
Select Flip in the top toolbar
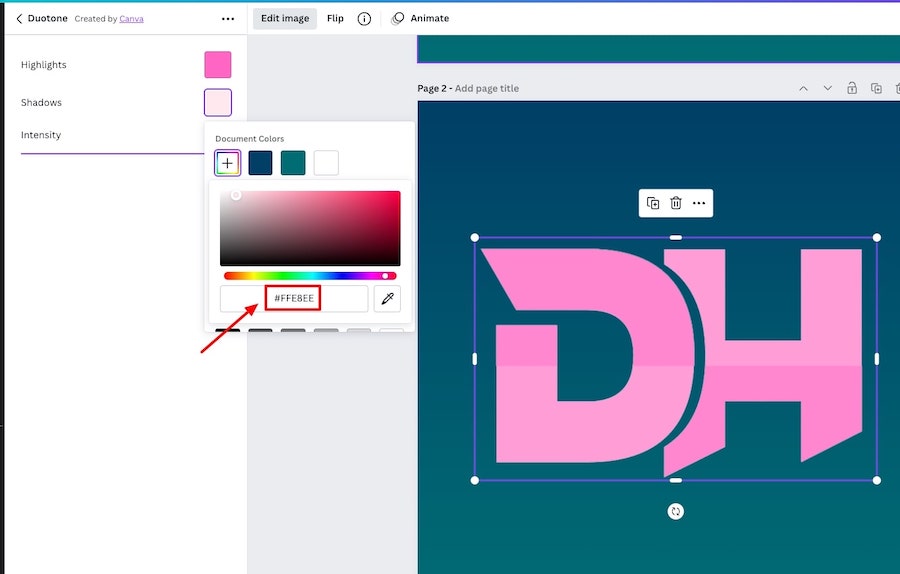click(335, 18)
